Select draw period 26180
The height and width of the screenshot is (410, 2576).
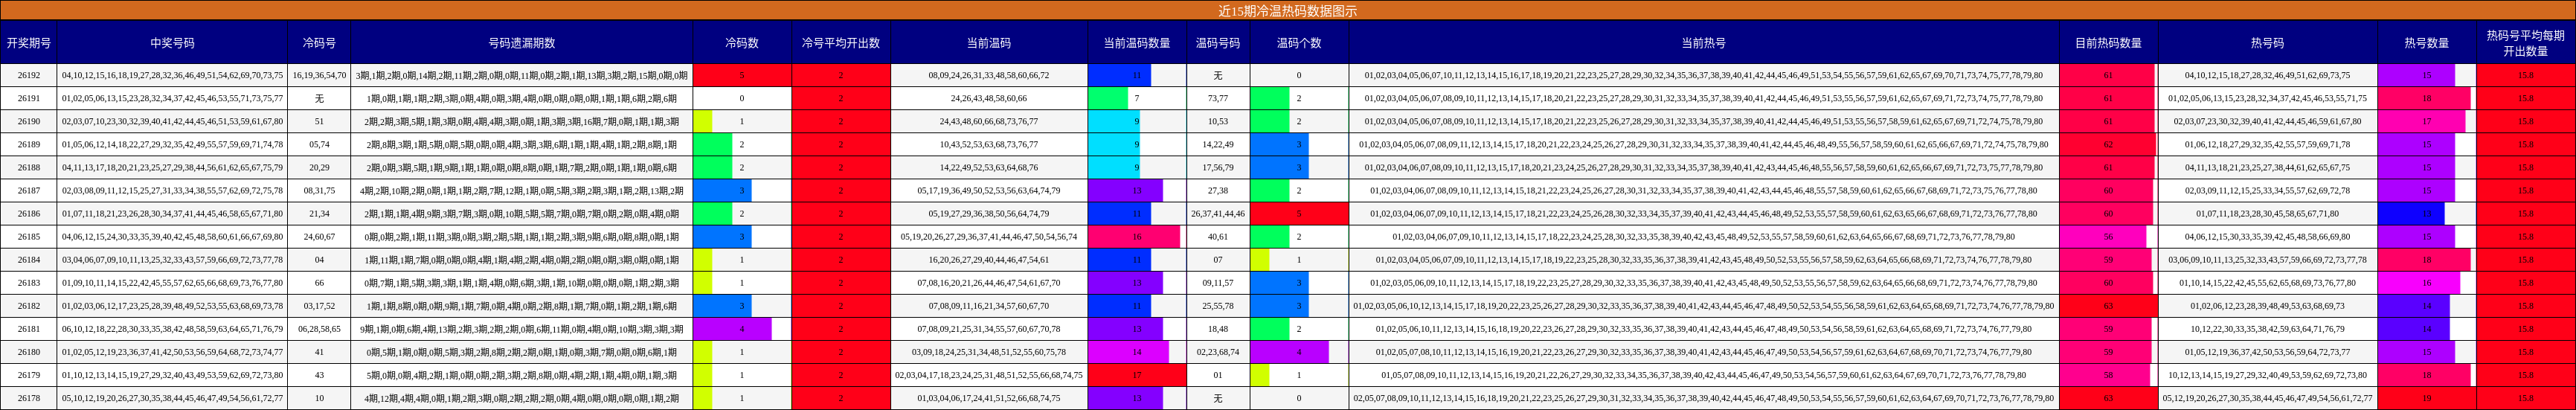(x=28, y=352)
